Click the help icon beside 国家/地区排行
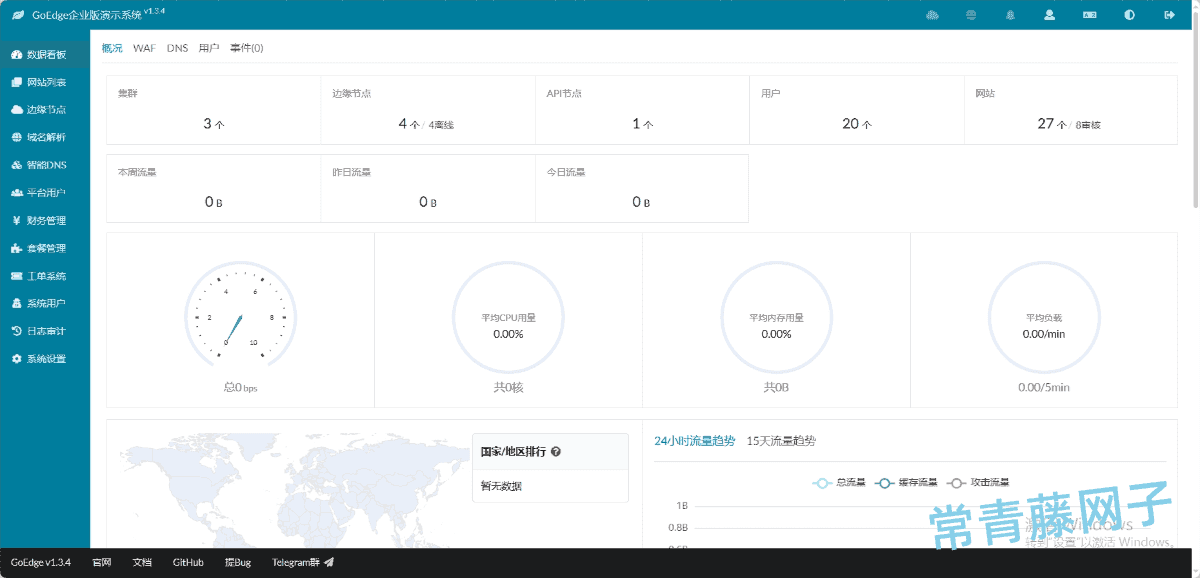This screenshot has height=578, width=1200. click(x=556, y=452)
